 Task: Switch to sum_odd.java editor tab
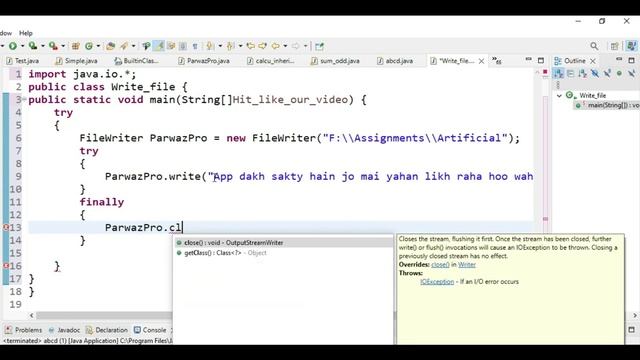(335, 61)
